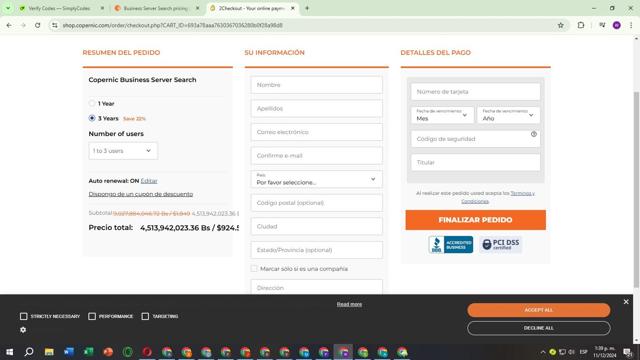Toggle Performance cookies checkbox
Image resolution: width=640 pixels, height=360 pixels.
[92, 316]
